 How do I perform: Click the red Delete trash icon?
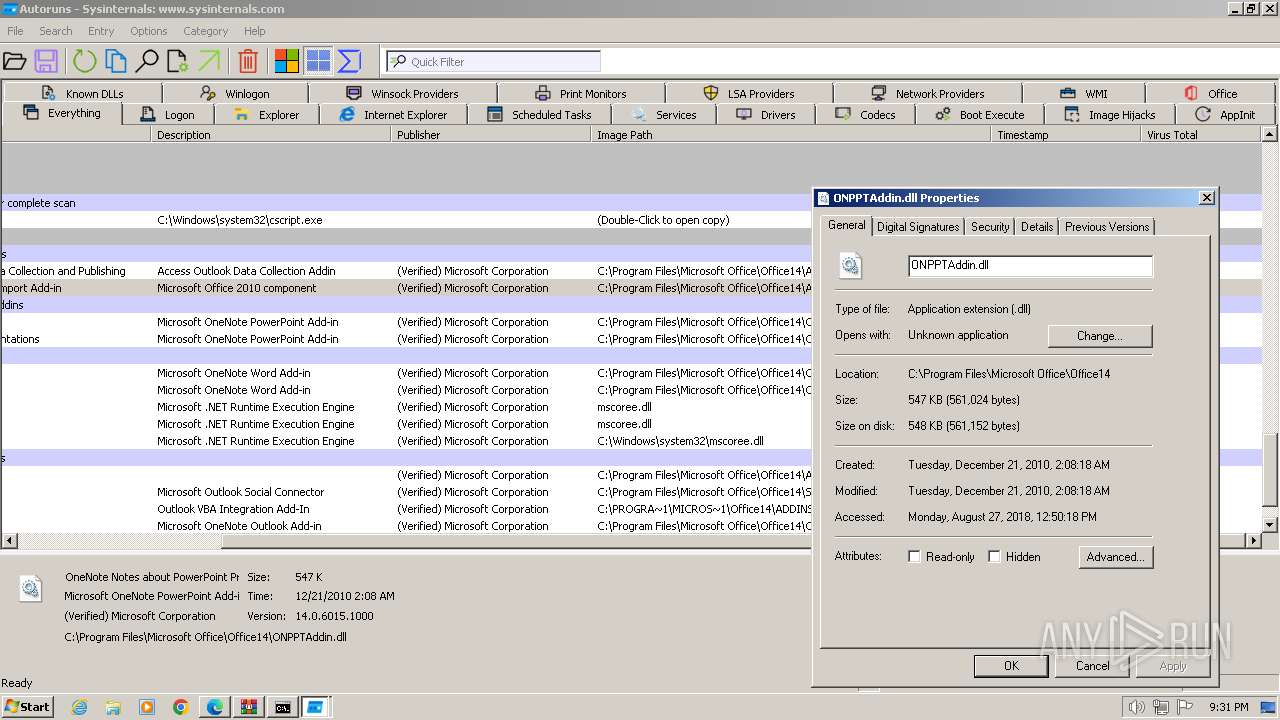[248, 62]
